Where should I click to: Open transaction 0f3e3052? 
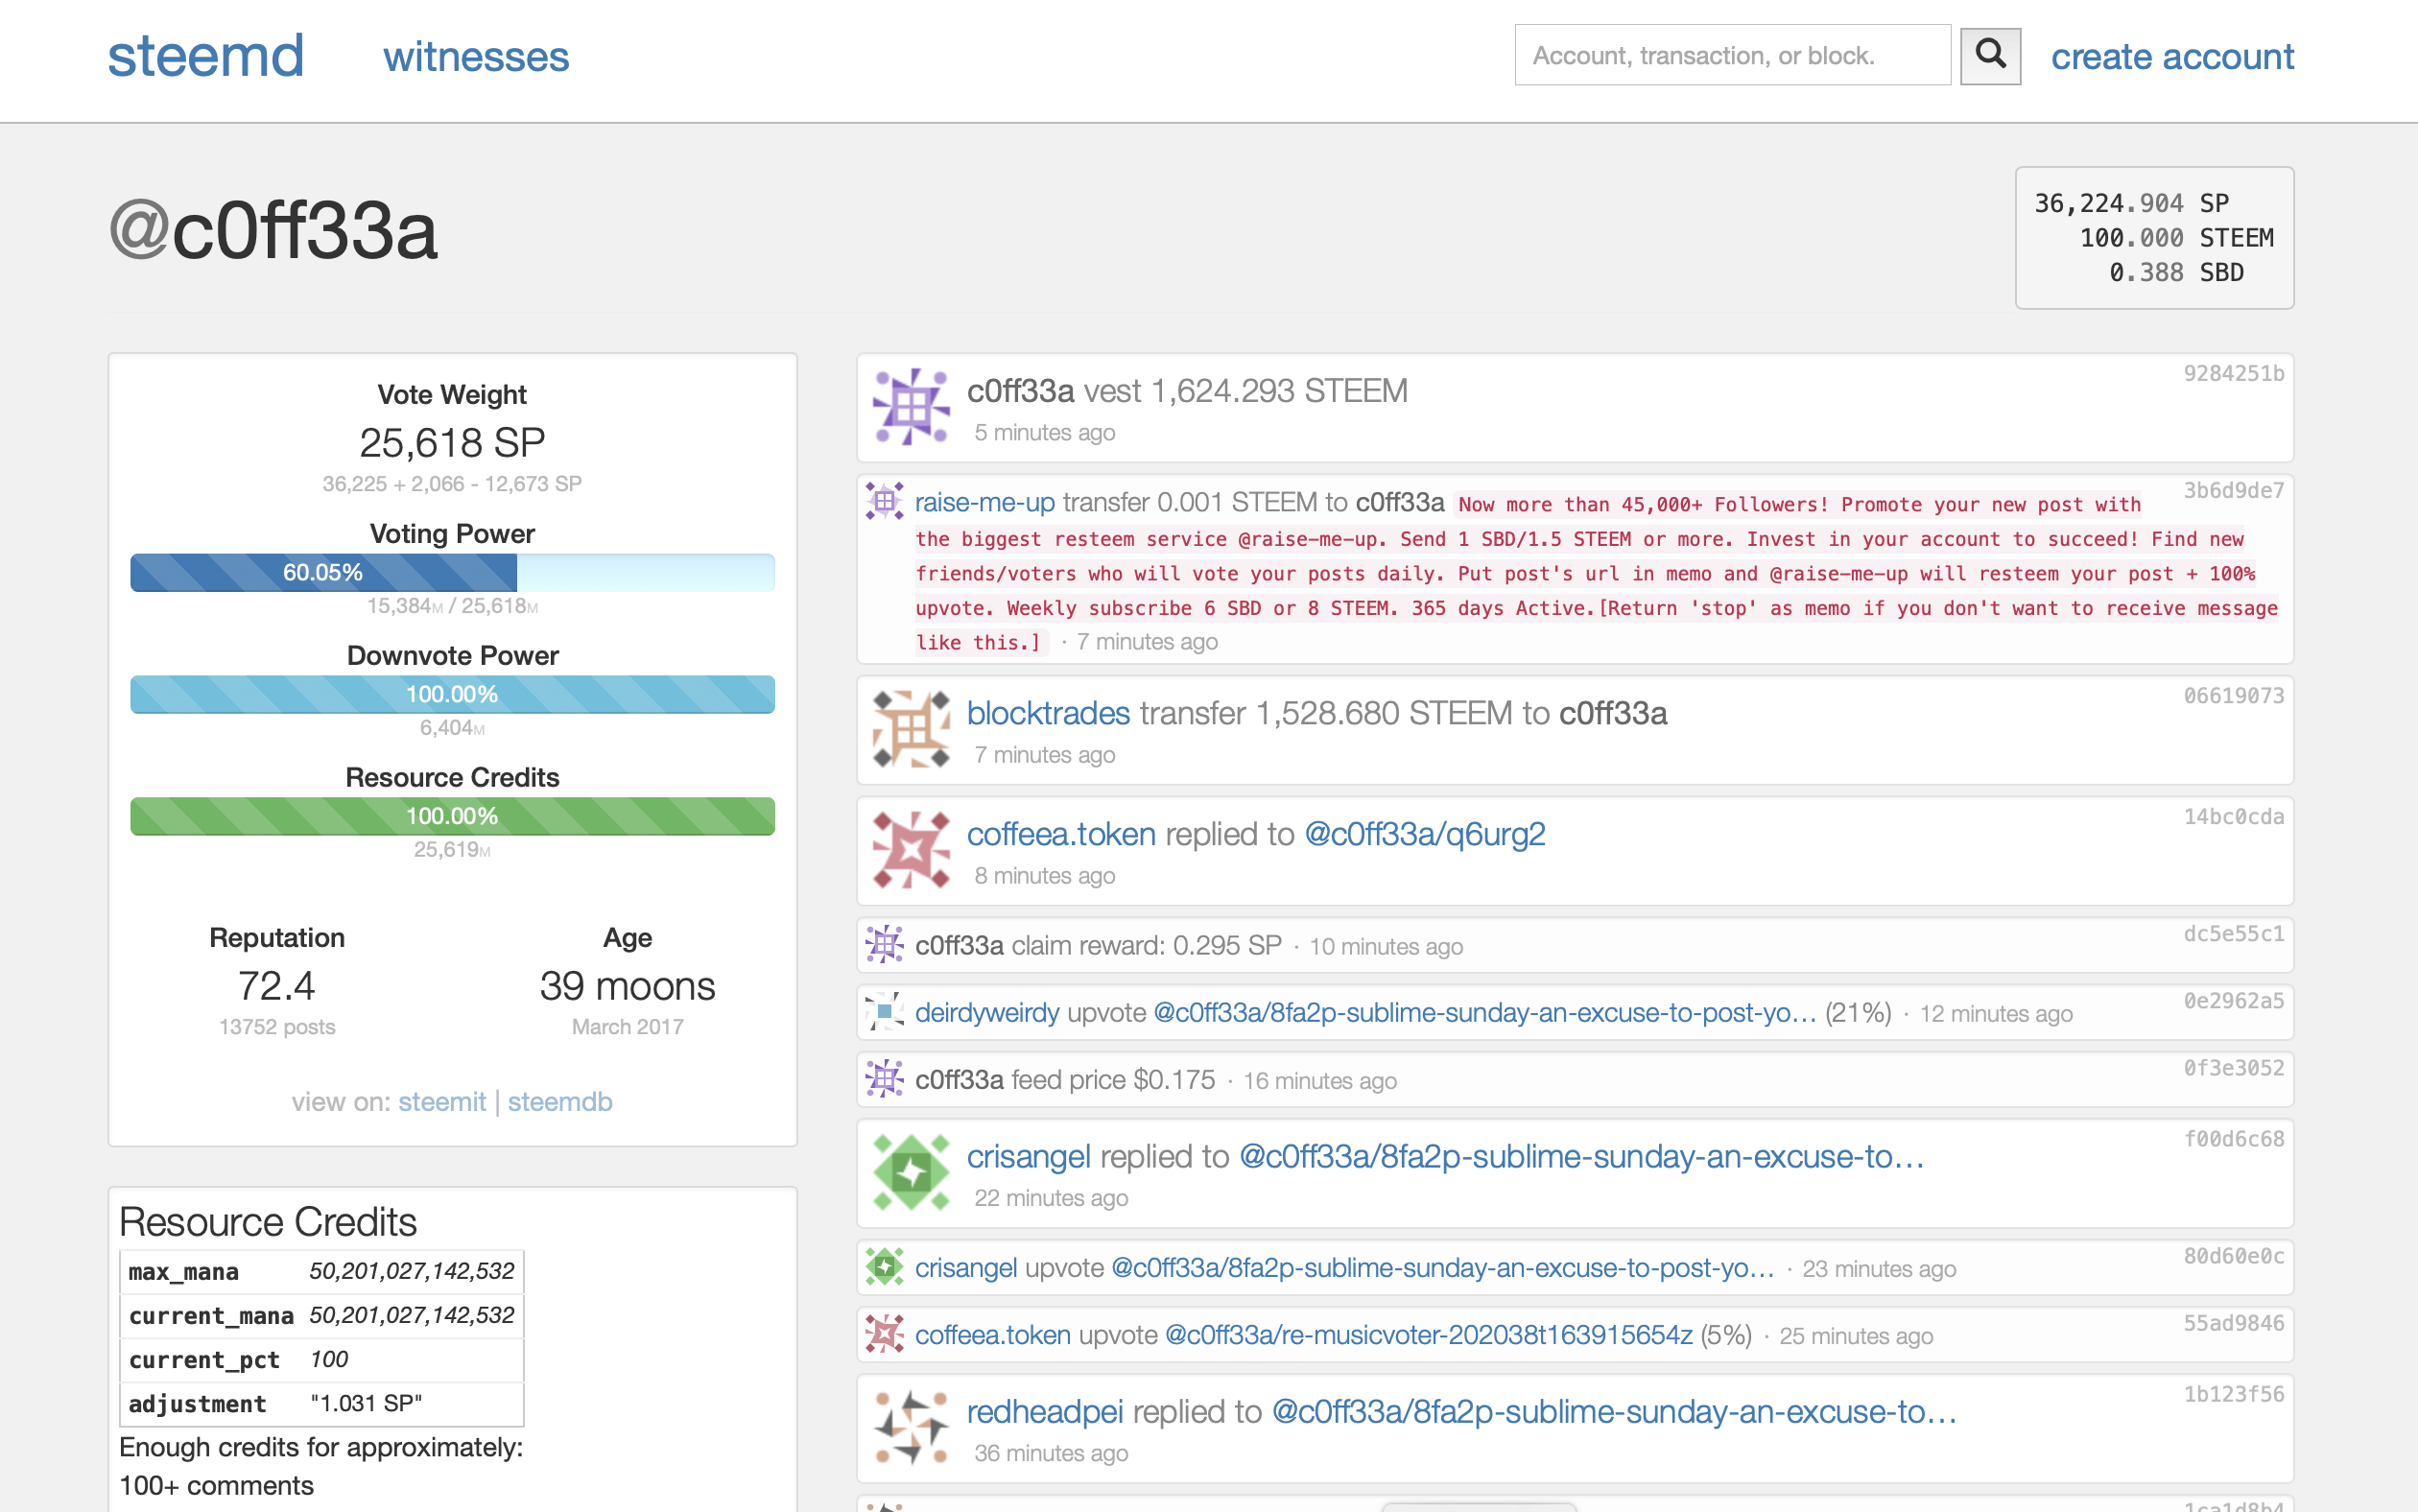(x=2233, y=1068)
